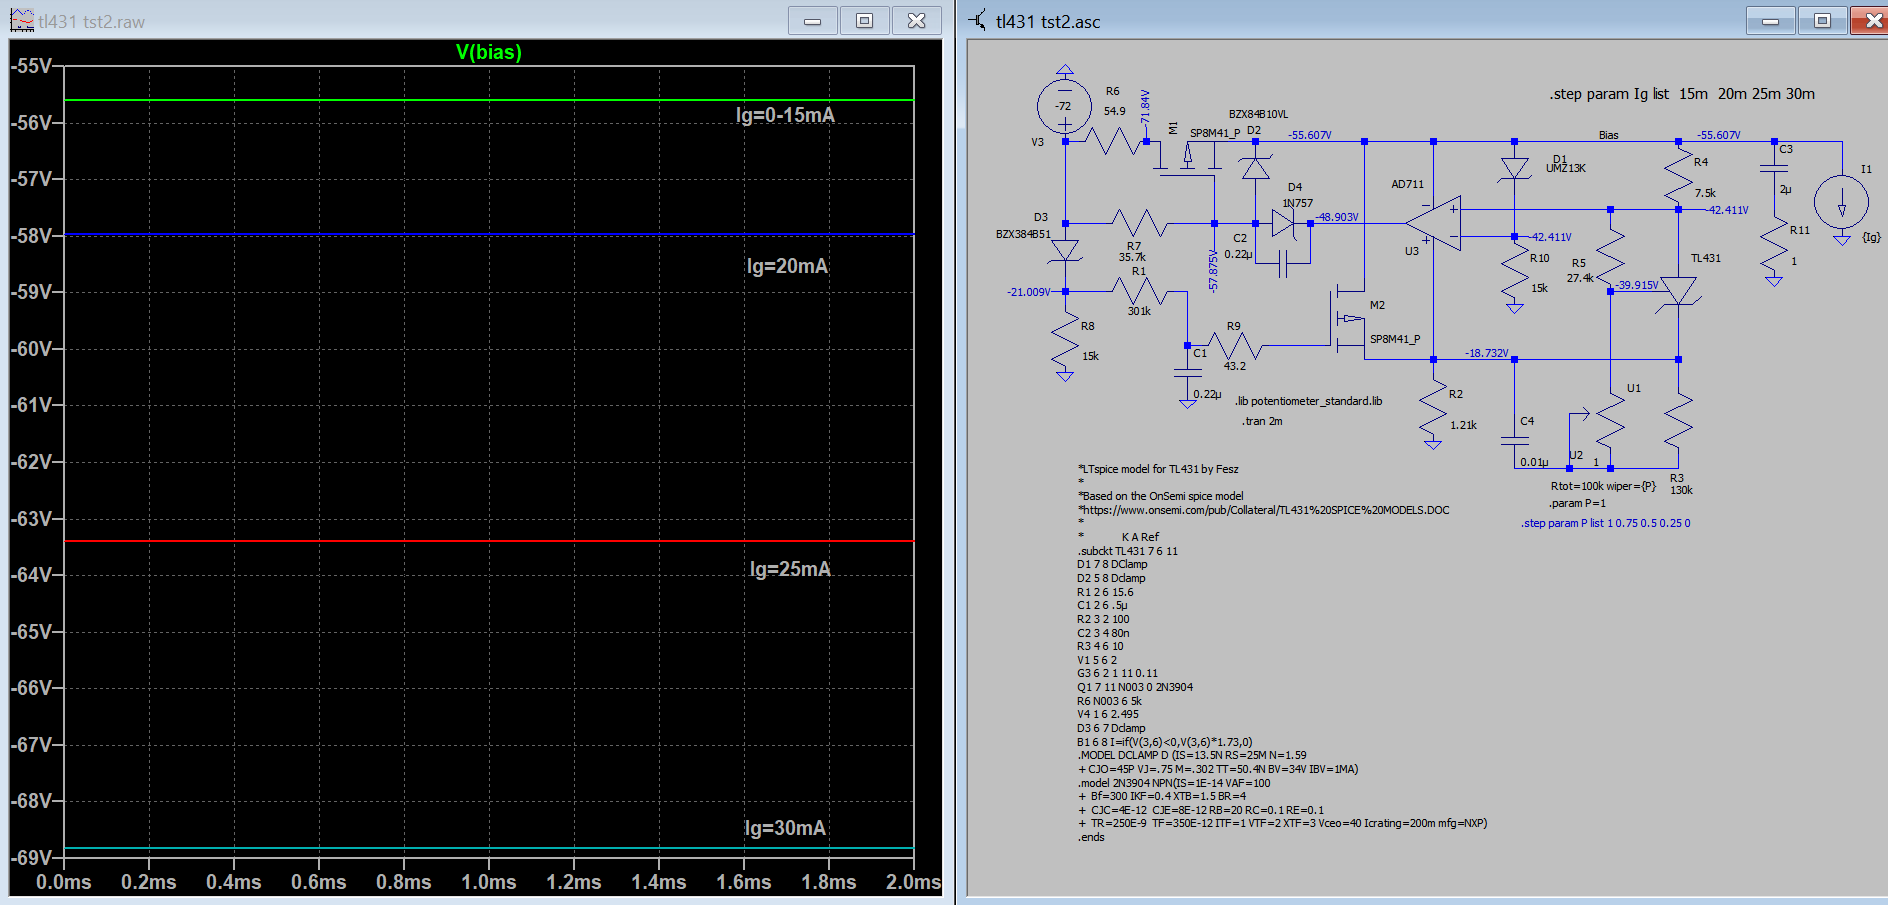Click the .param P=1 directive
The image size is (1888, 905).
[1577, 503]
